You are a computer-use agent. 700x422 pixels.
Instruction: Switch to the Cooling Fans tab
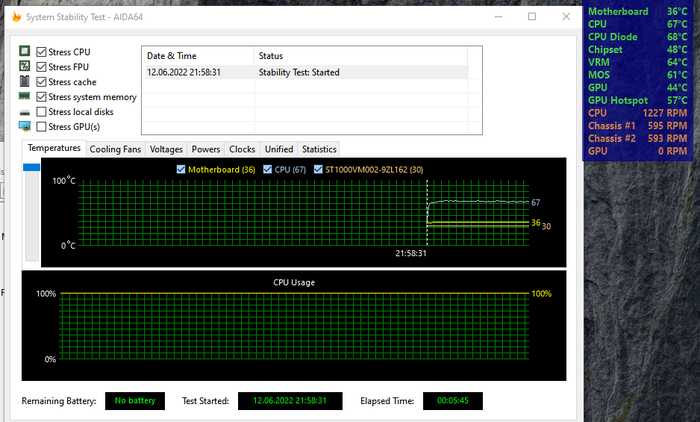point(115,149)
